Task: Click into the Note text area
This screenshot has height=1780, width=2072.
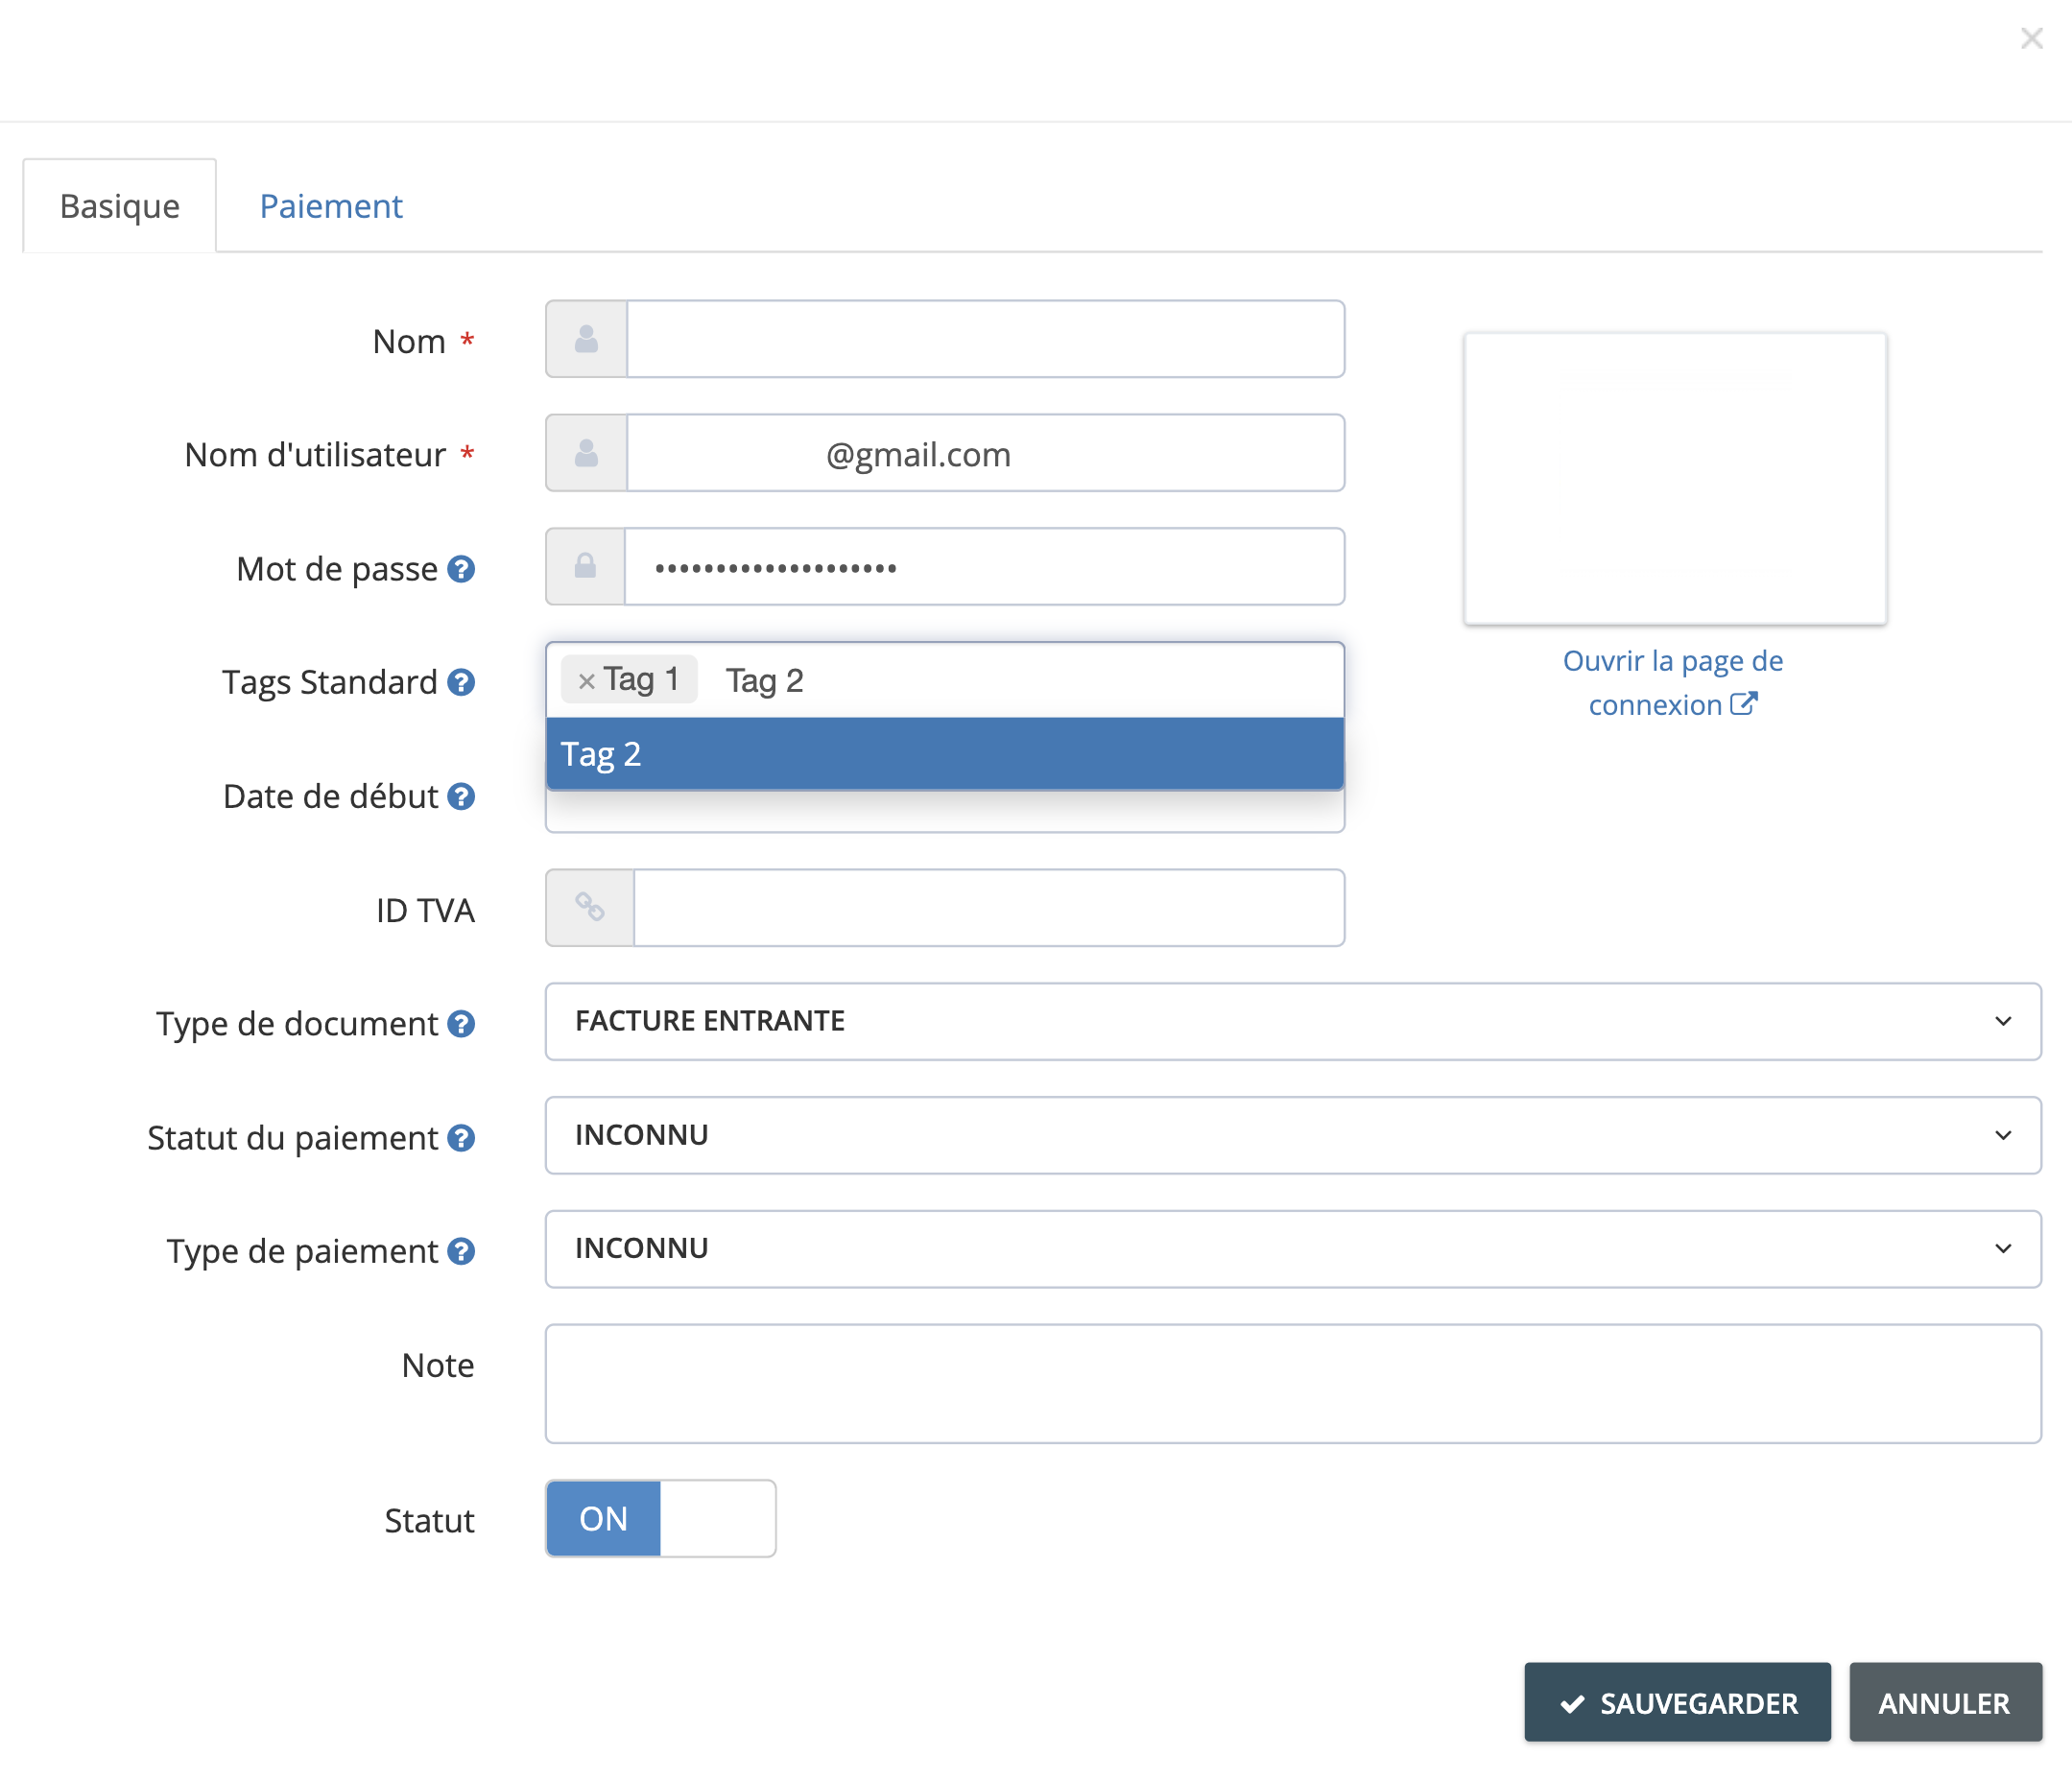Action: pyautogui.click(x=1293, y=1384)
